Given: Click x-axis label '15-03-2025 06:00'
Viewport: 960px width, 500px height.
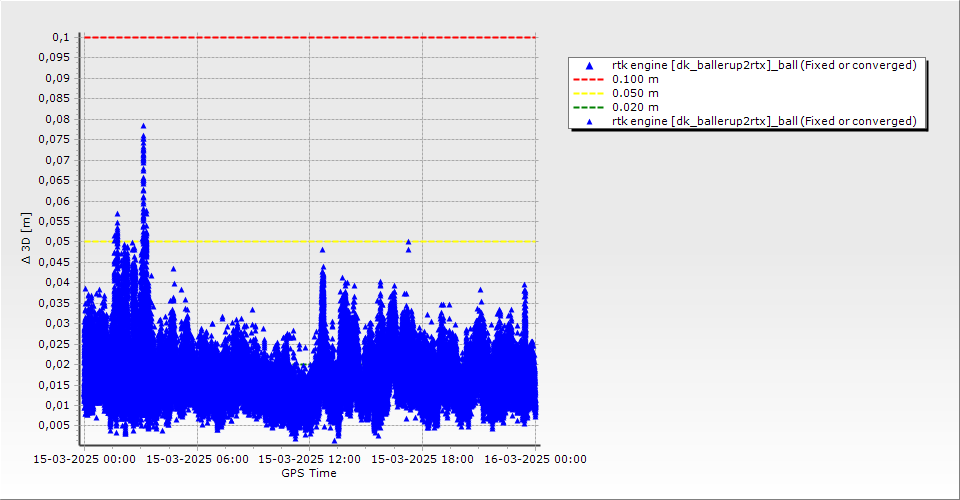Looking at the screenshot, I should 197,459.
